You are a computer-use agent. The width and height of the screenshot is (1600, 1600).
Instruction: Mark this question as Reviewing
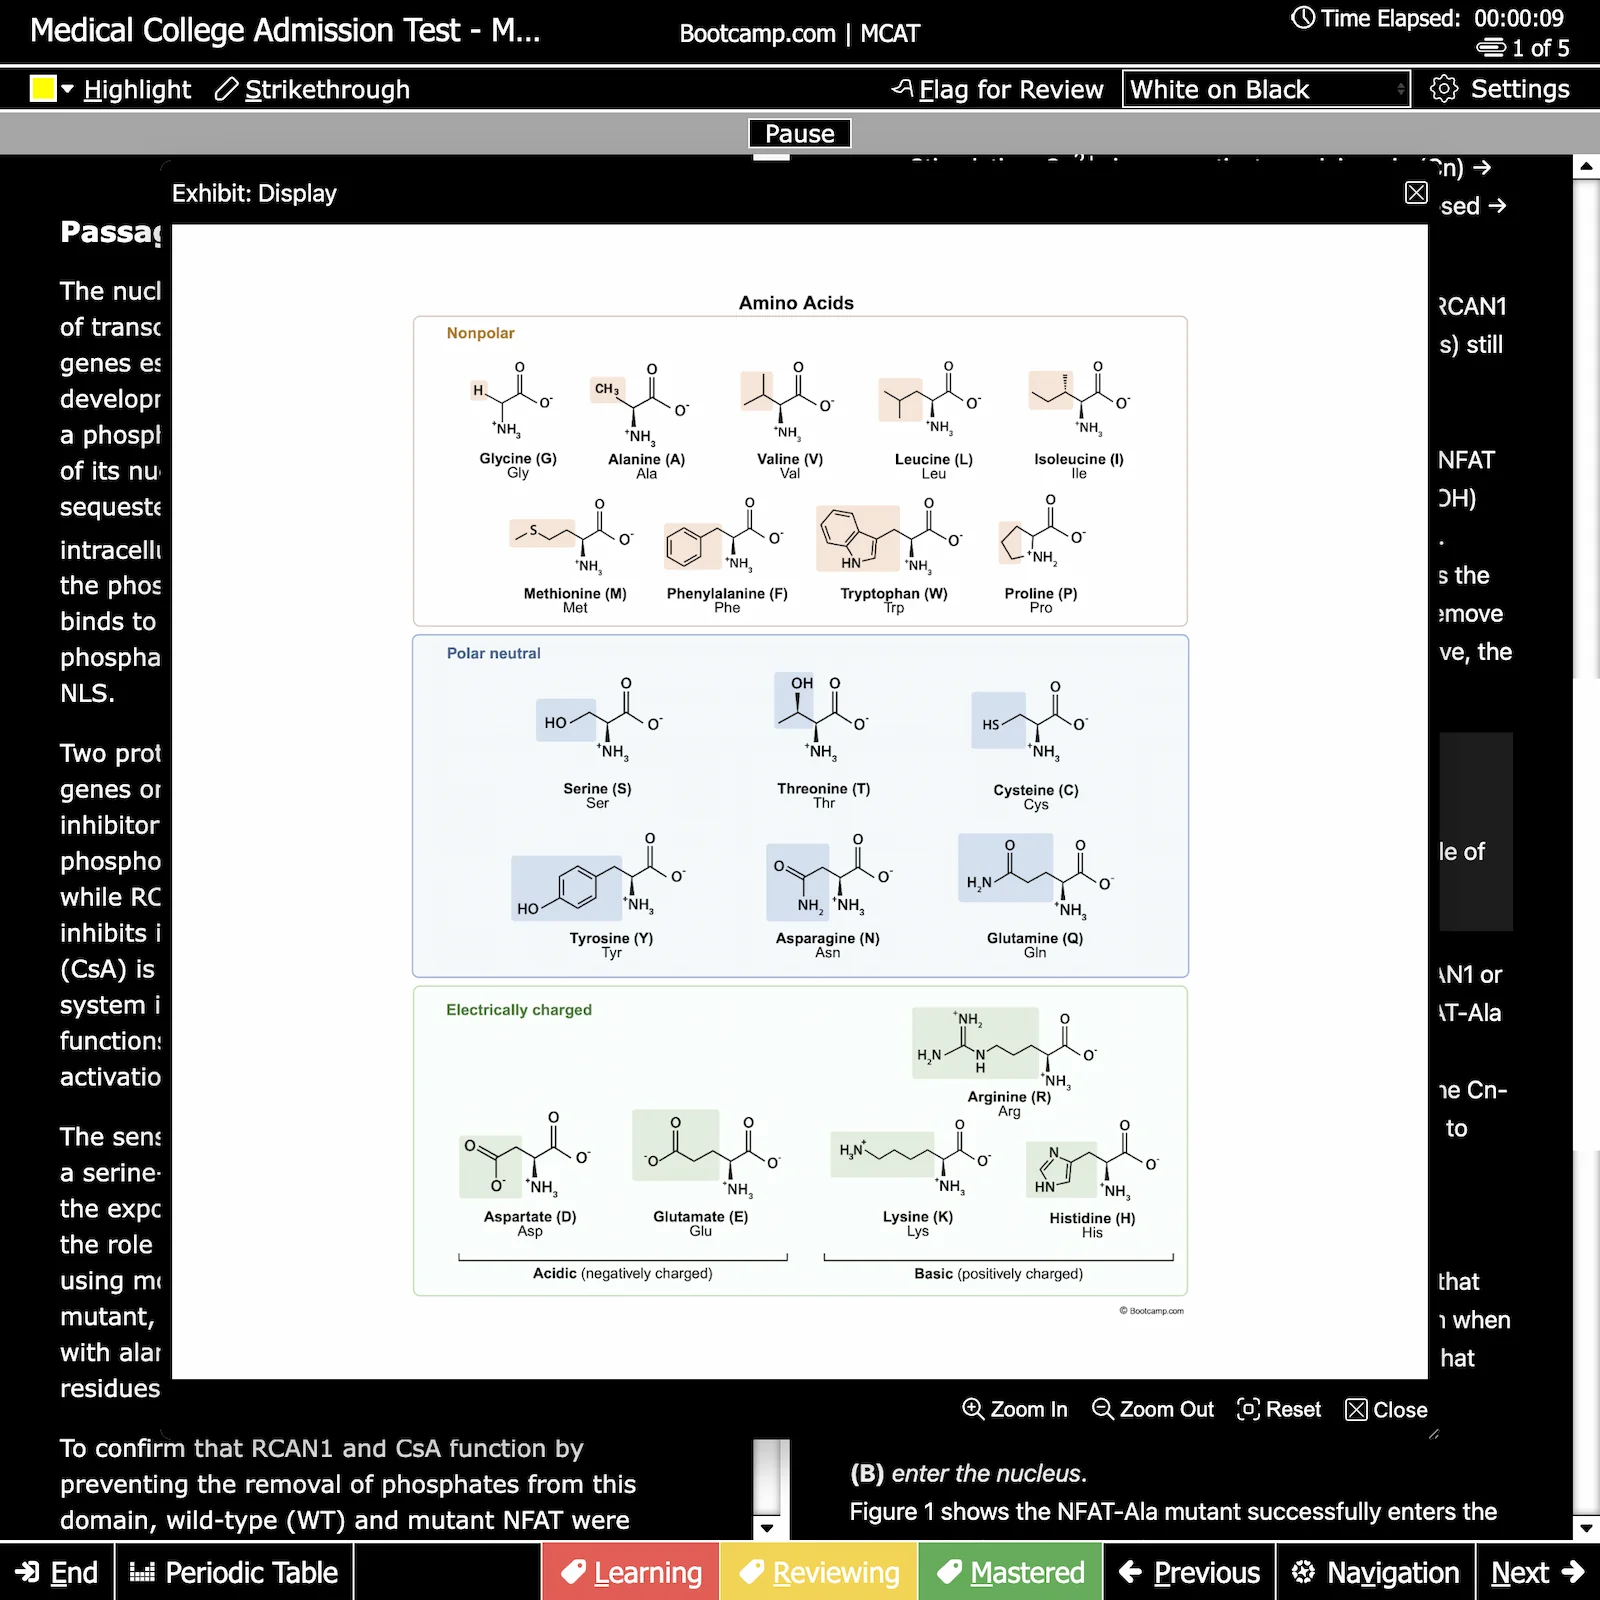(818, 1572)
